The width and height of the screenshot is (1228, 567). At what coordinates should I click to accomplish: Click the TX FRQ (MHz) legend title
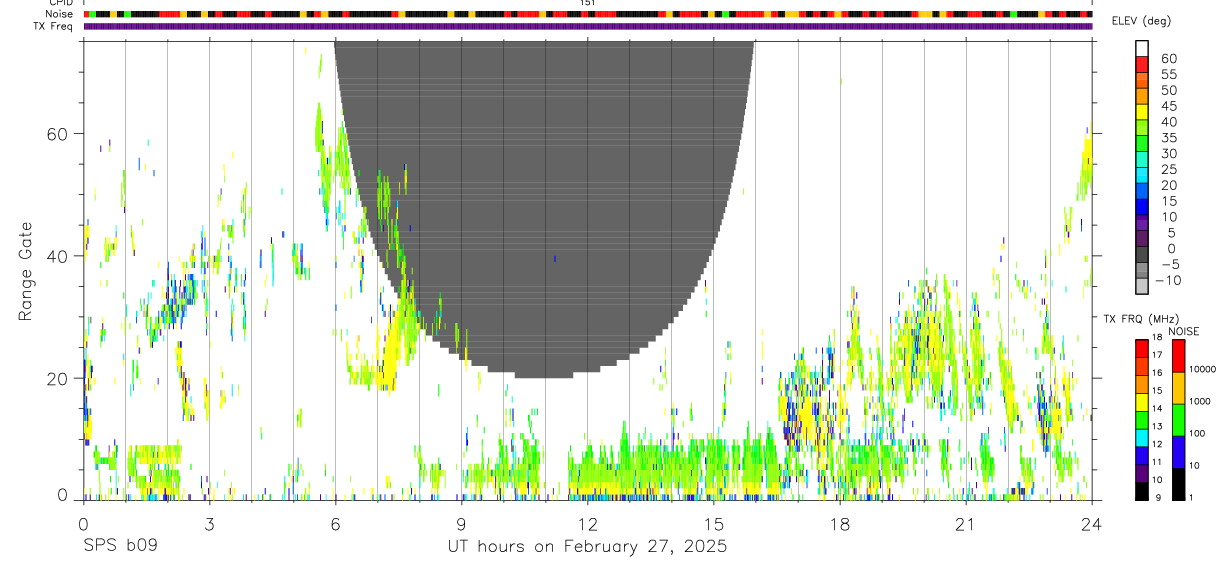(1141, 319)
